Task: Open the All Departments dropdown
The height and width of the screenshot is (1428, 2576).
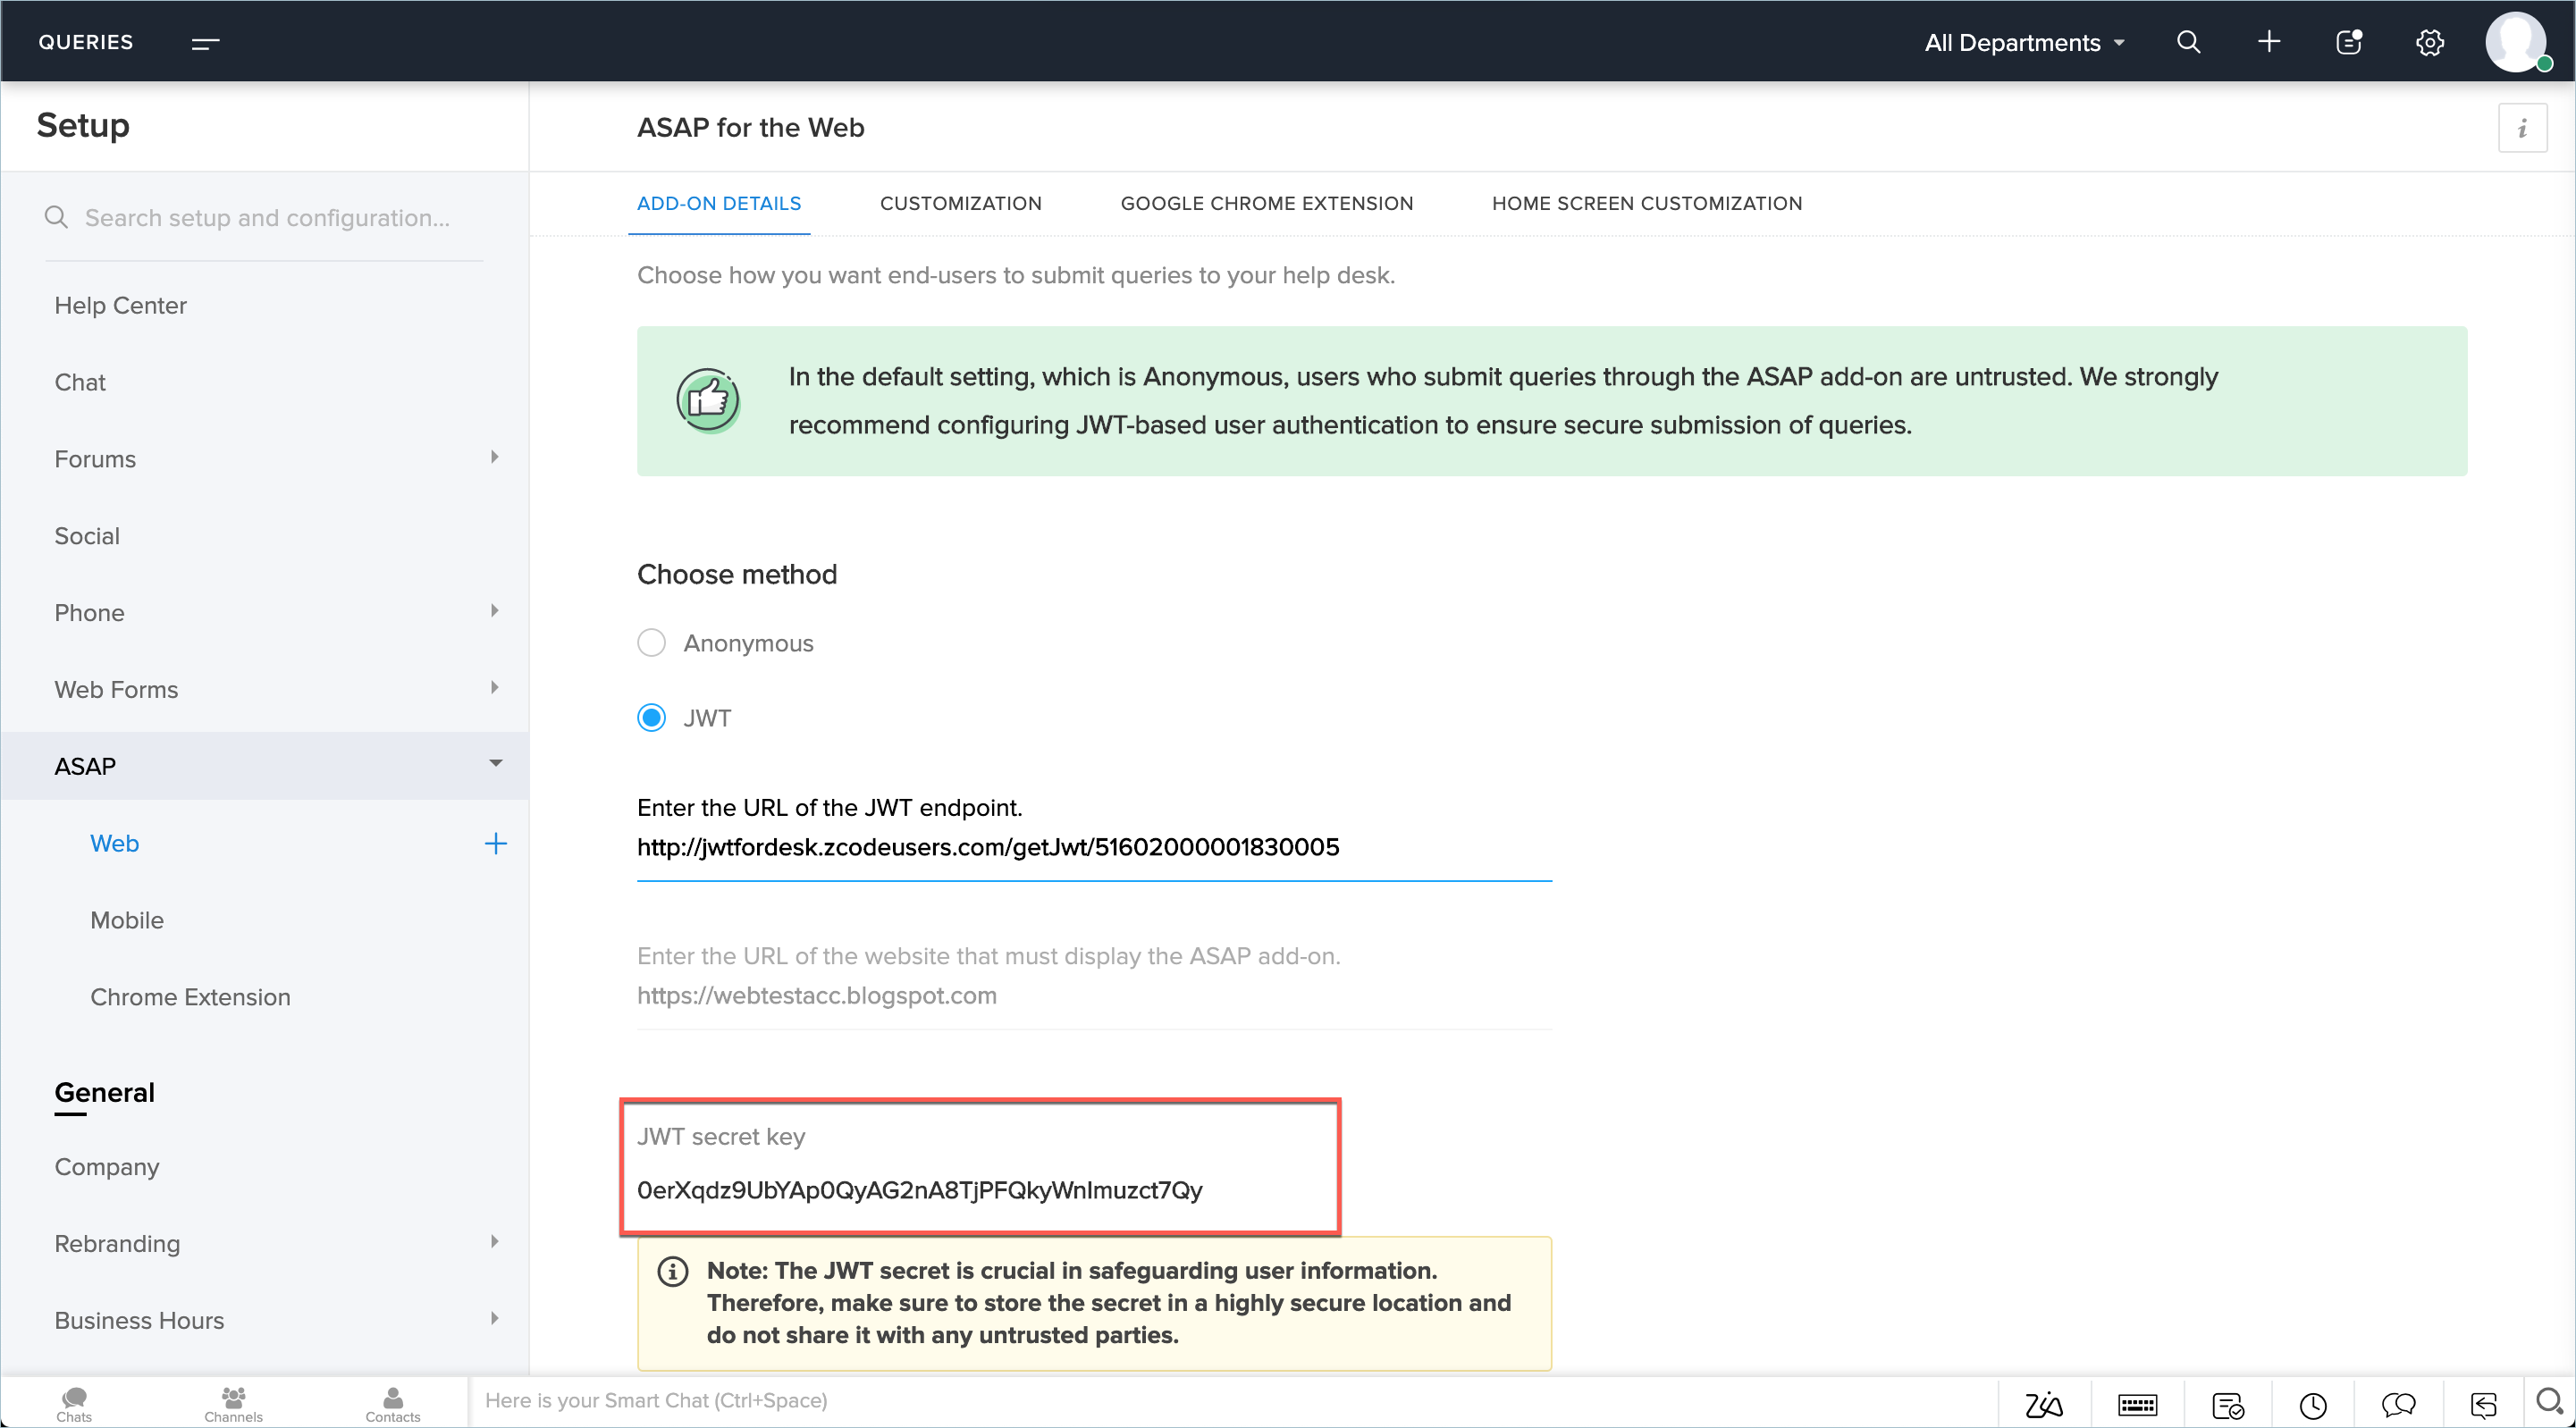Action: (2024, 43)
